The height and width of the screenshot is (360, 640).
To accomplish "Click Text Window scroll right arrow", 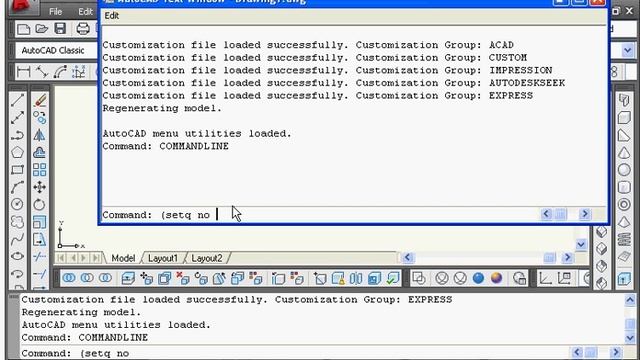I will pos(584,214).
